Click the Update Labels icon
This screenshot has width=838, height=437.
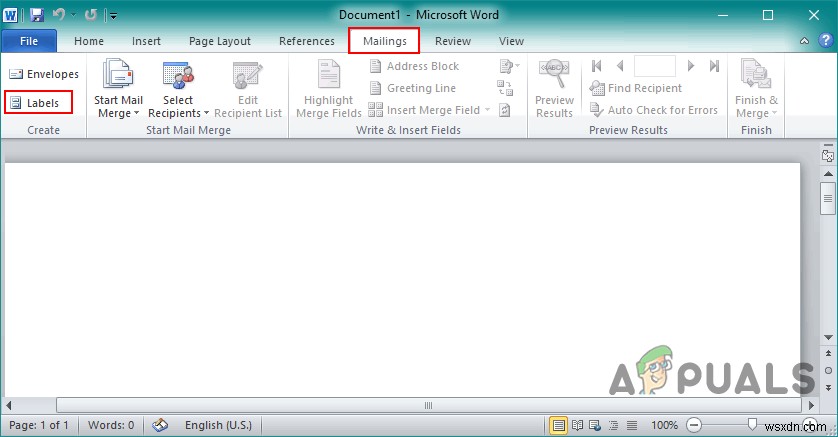tap(505, 110)
